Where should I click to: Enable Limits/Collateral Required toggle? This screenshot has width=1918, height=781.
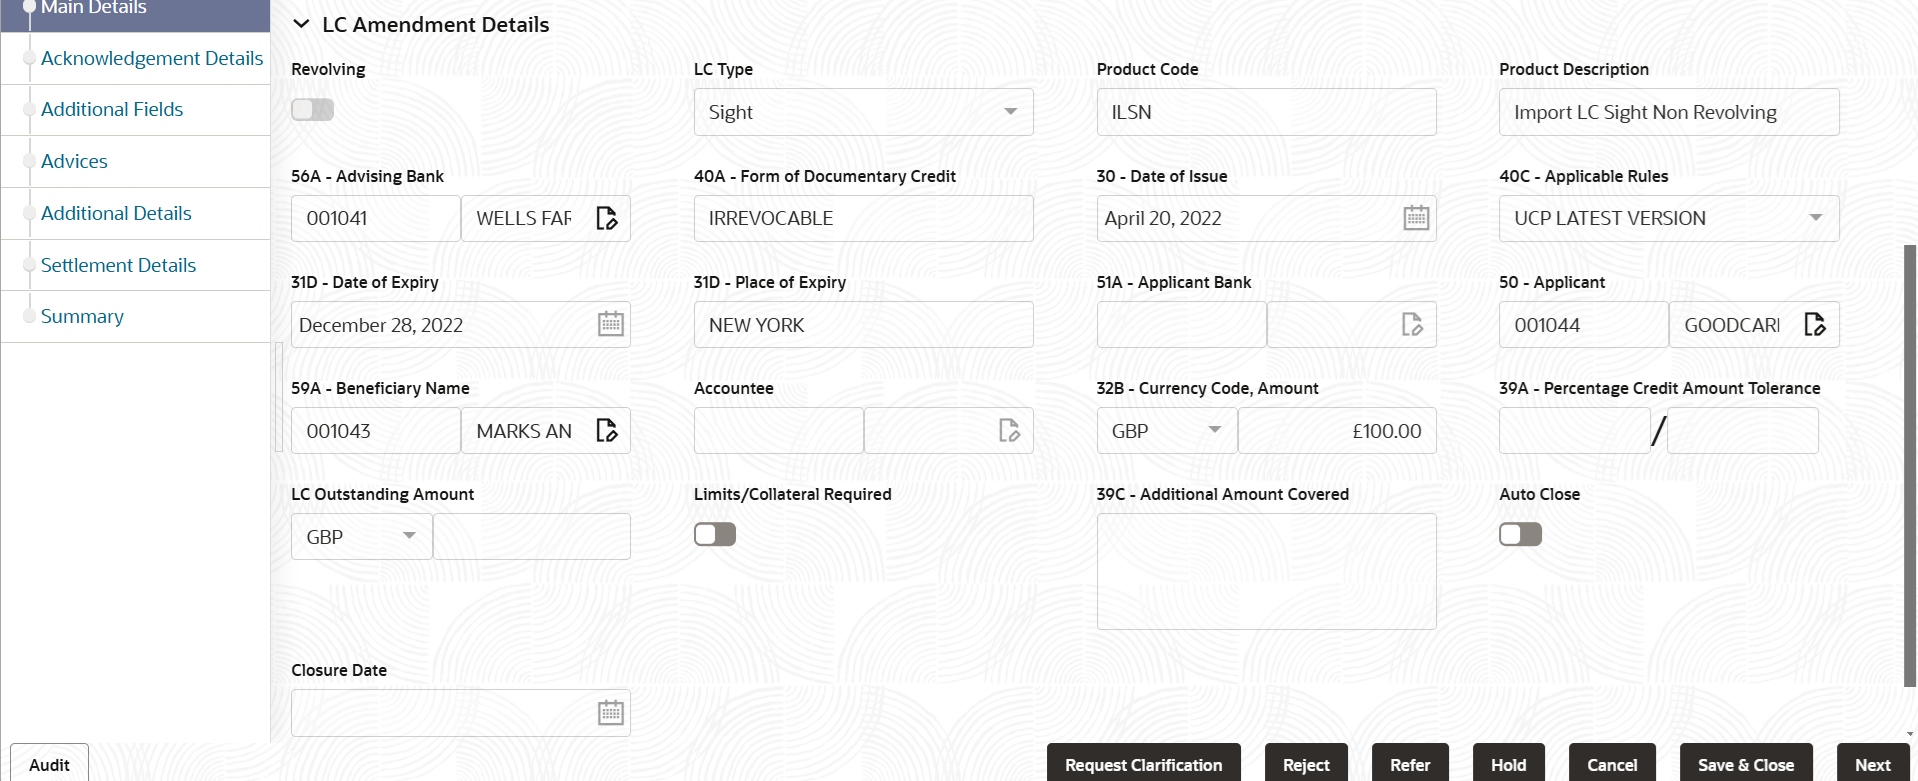pyautogui.click(x=714, y=534)
